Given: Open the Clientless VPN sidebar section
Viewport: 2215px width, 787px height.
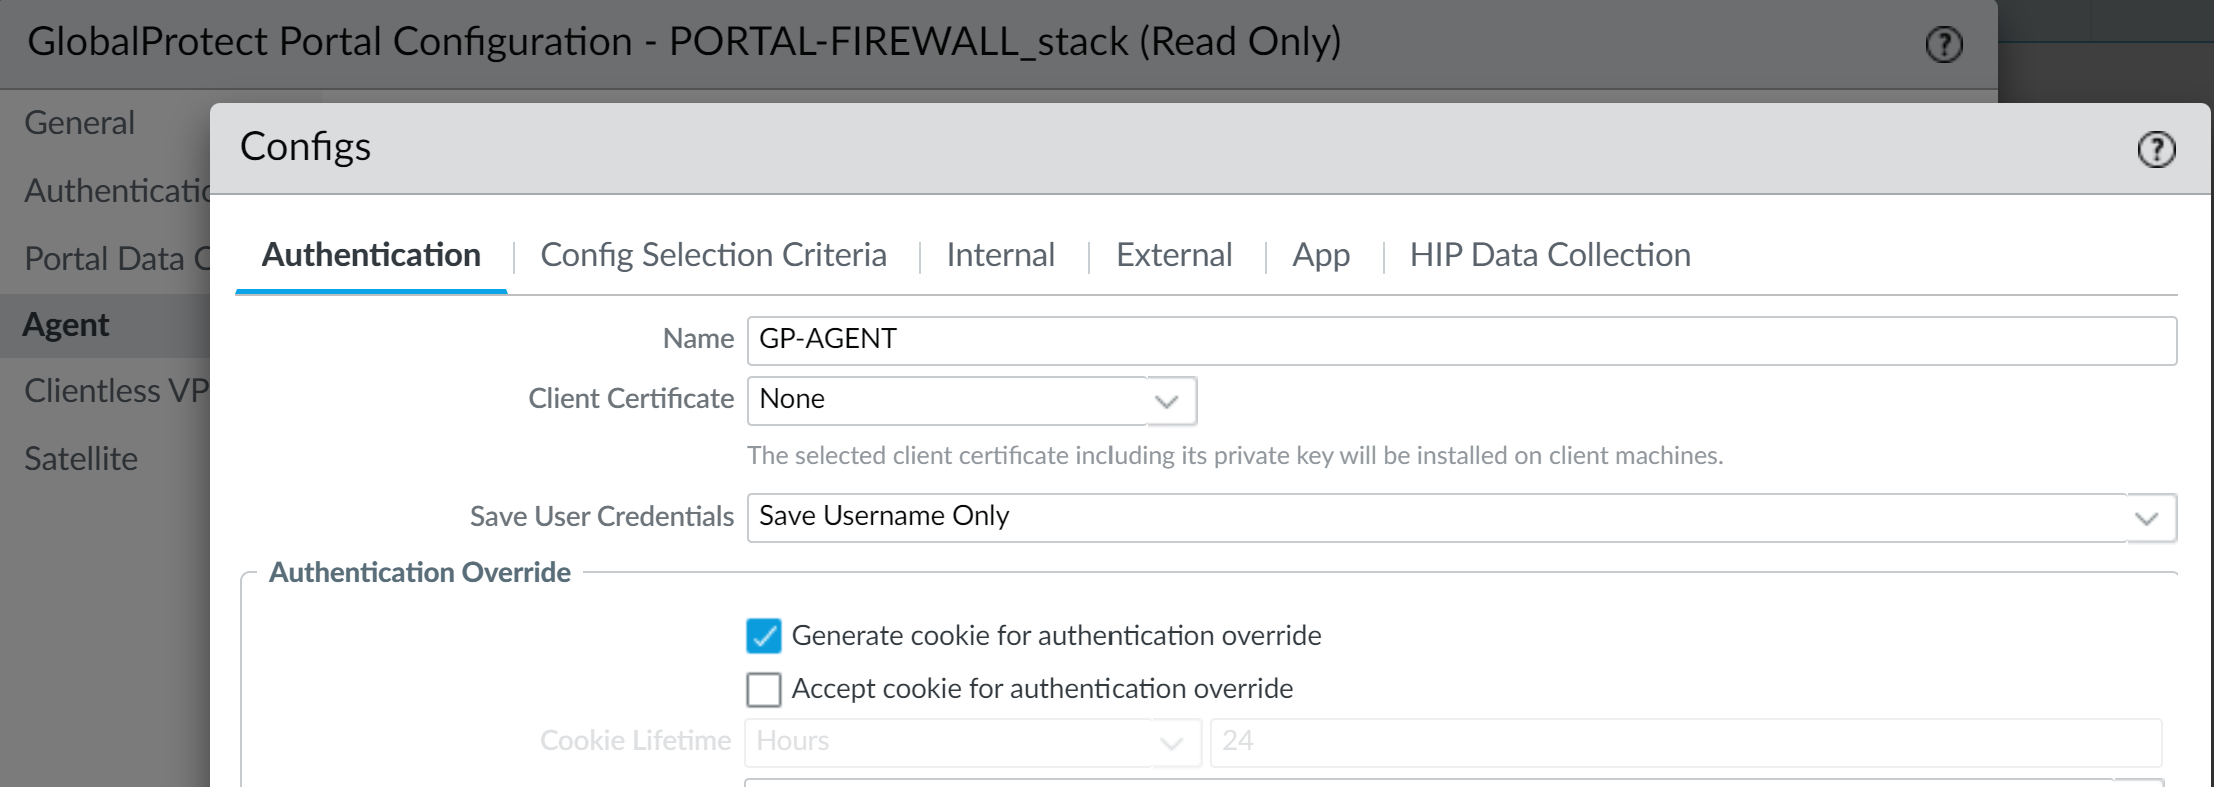Looking at the screenshot, I should 115,391.
